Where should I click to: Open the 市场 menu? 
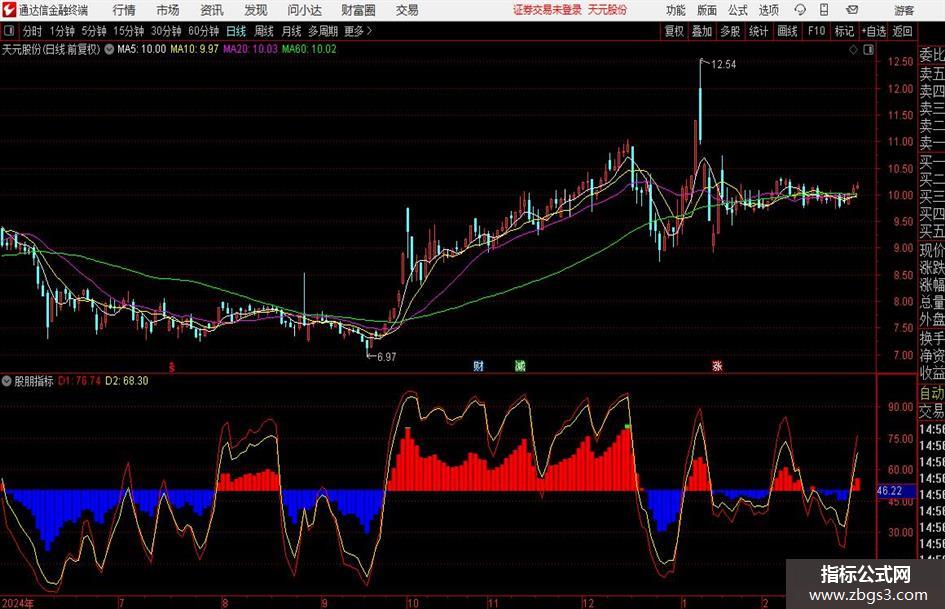point(168,10)
